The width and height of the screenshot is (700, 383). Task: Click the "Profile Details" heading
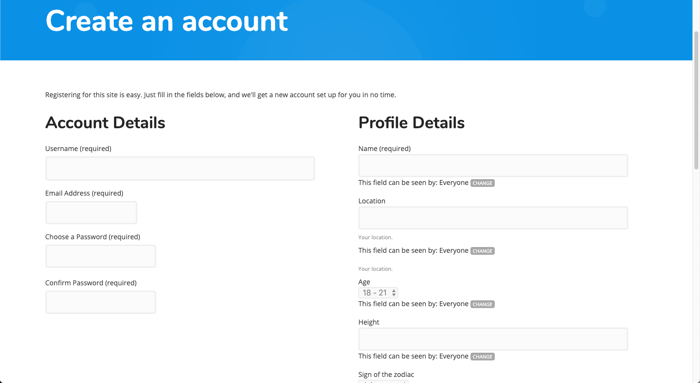coord(411,123)
